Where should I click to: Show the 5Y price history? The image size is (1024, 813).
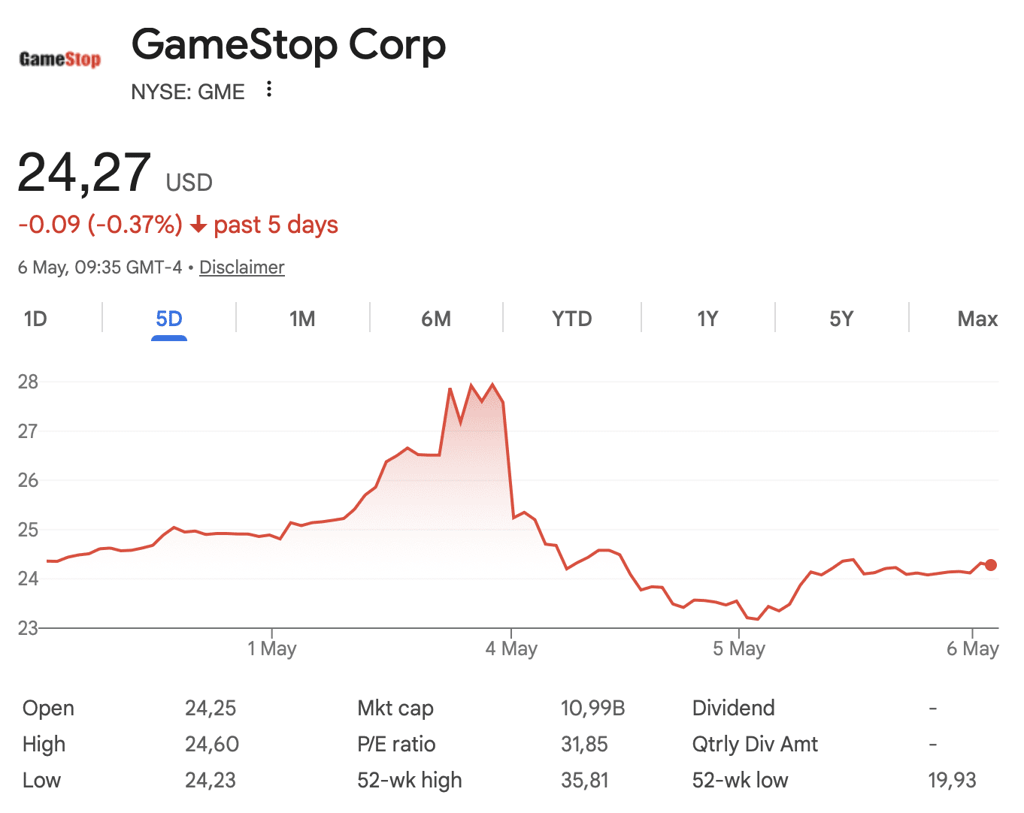[842, 319]
